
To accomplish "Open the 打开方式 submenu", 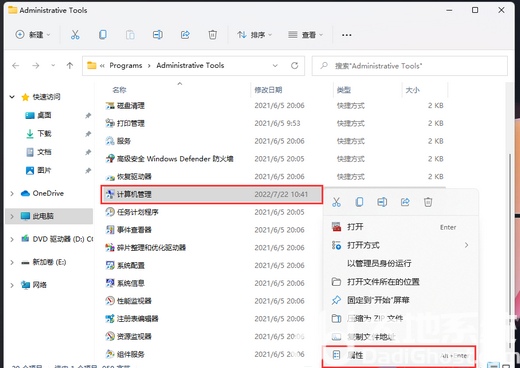I will pyautogui.click(x=401, y=245).
